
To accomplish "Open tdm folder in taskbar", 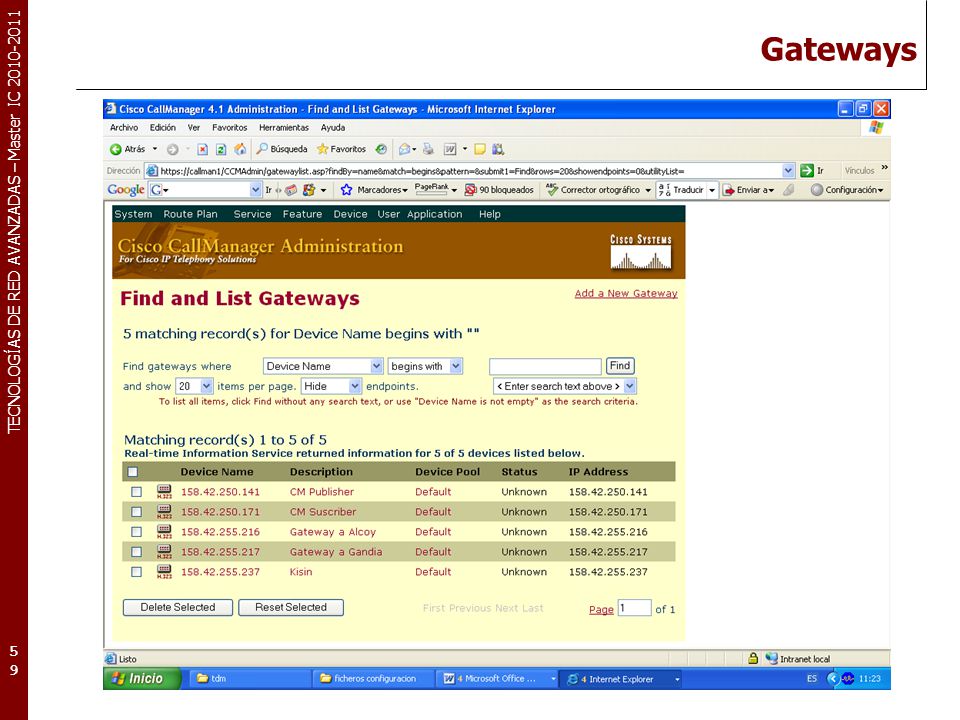I will tap(250, 678).
